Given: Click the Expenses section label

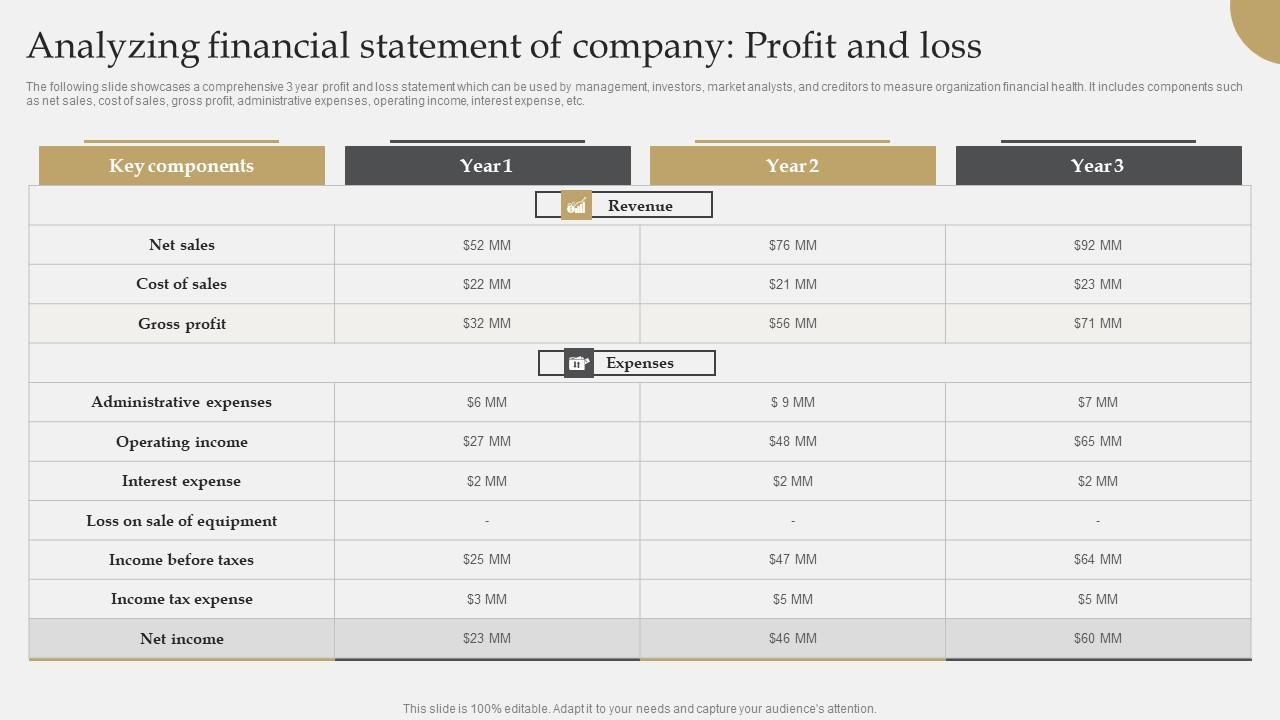Looking at the screenshot, I should (640, 363).
